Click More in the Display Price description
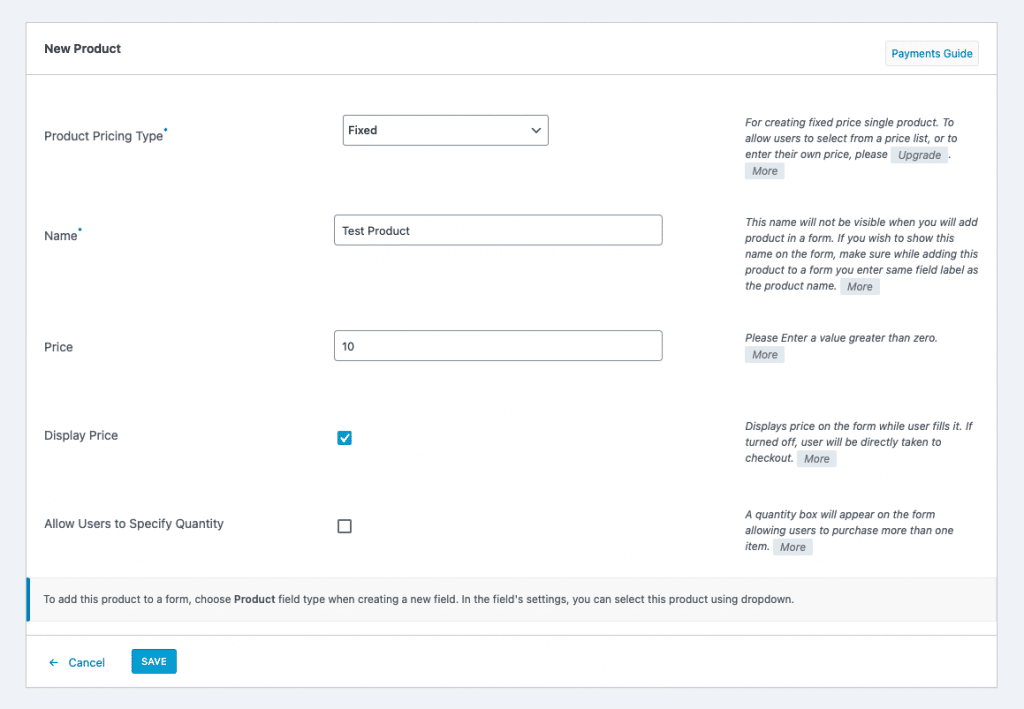Image resolution: width=1024 pixels, height=709 pixels. point(816,458)
